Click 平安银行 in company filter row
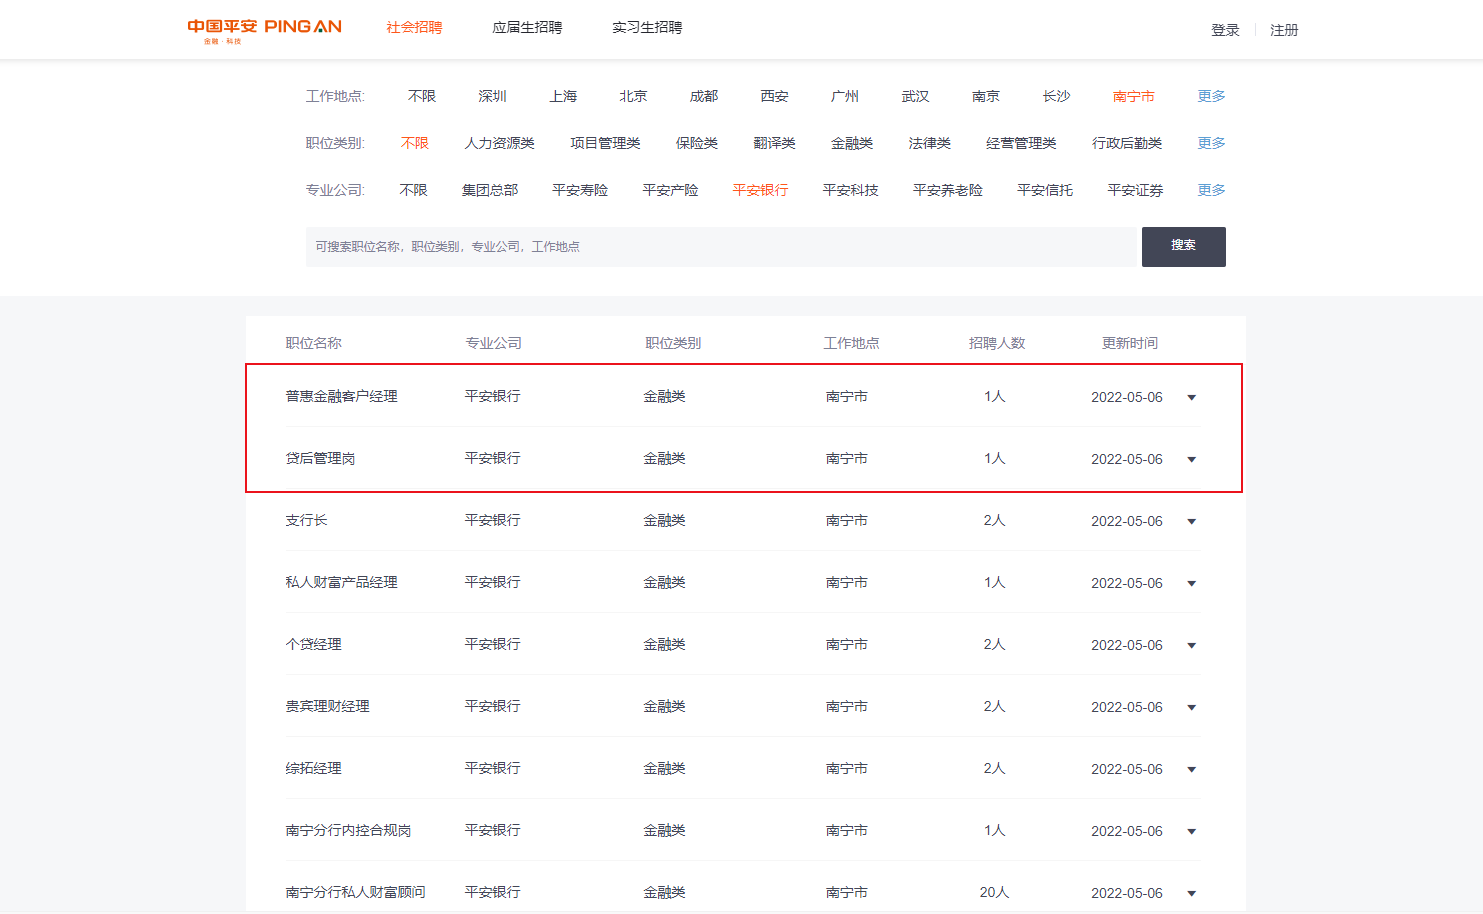Screen dimensions: 1483x914 click(760, 190)
